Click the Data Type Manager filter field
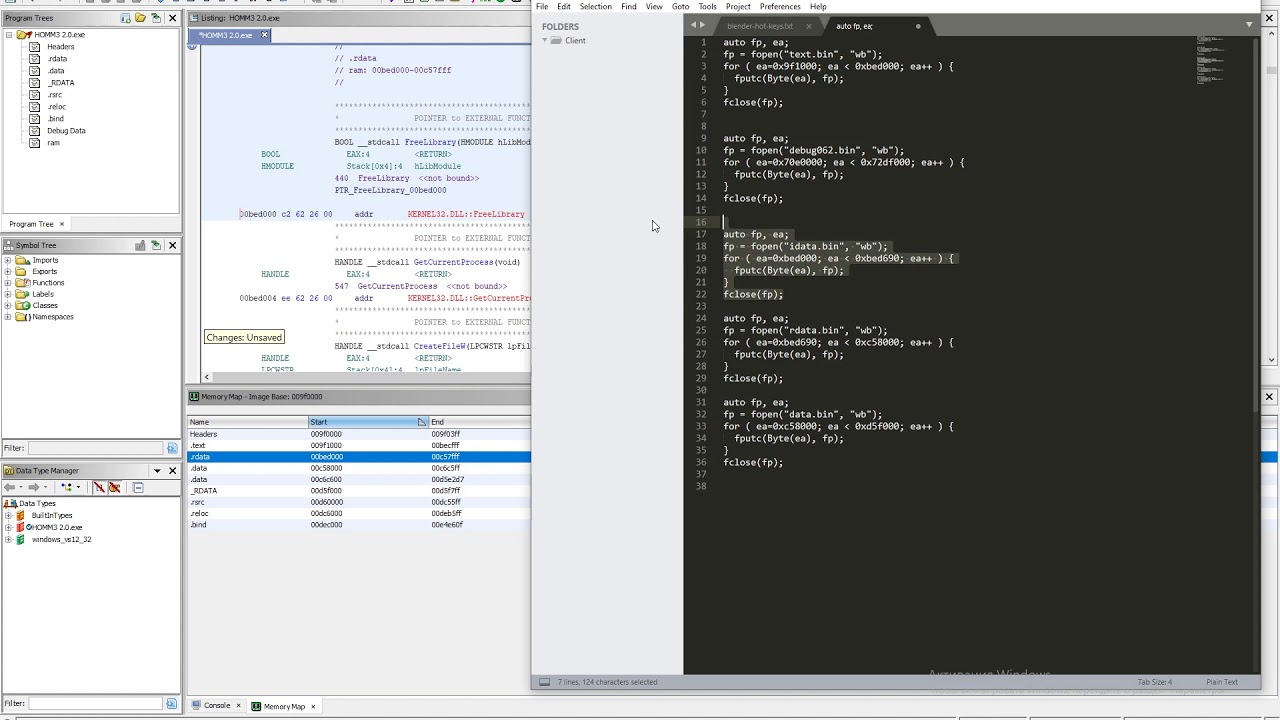The image size is (1280, 720). [x=96, y=704]
